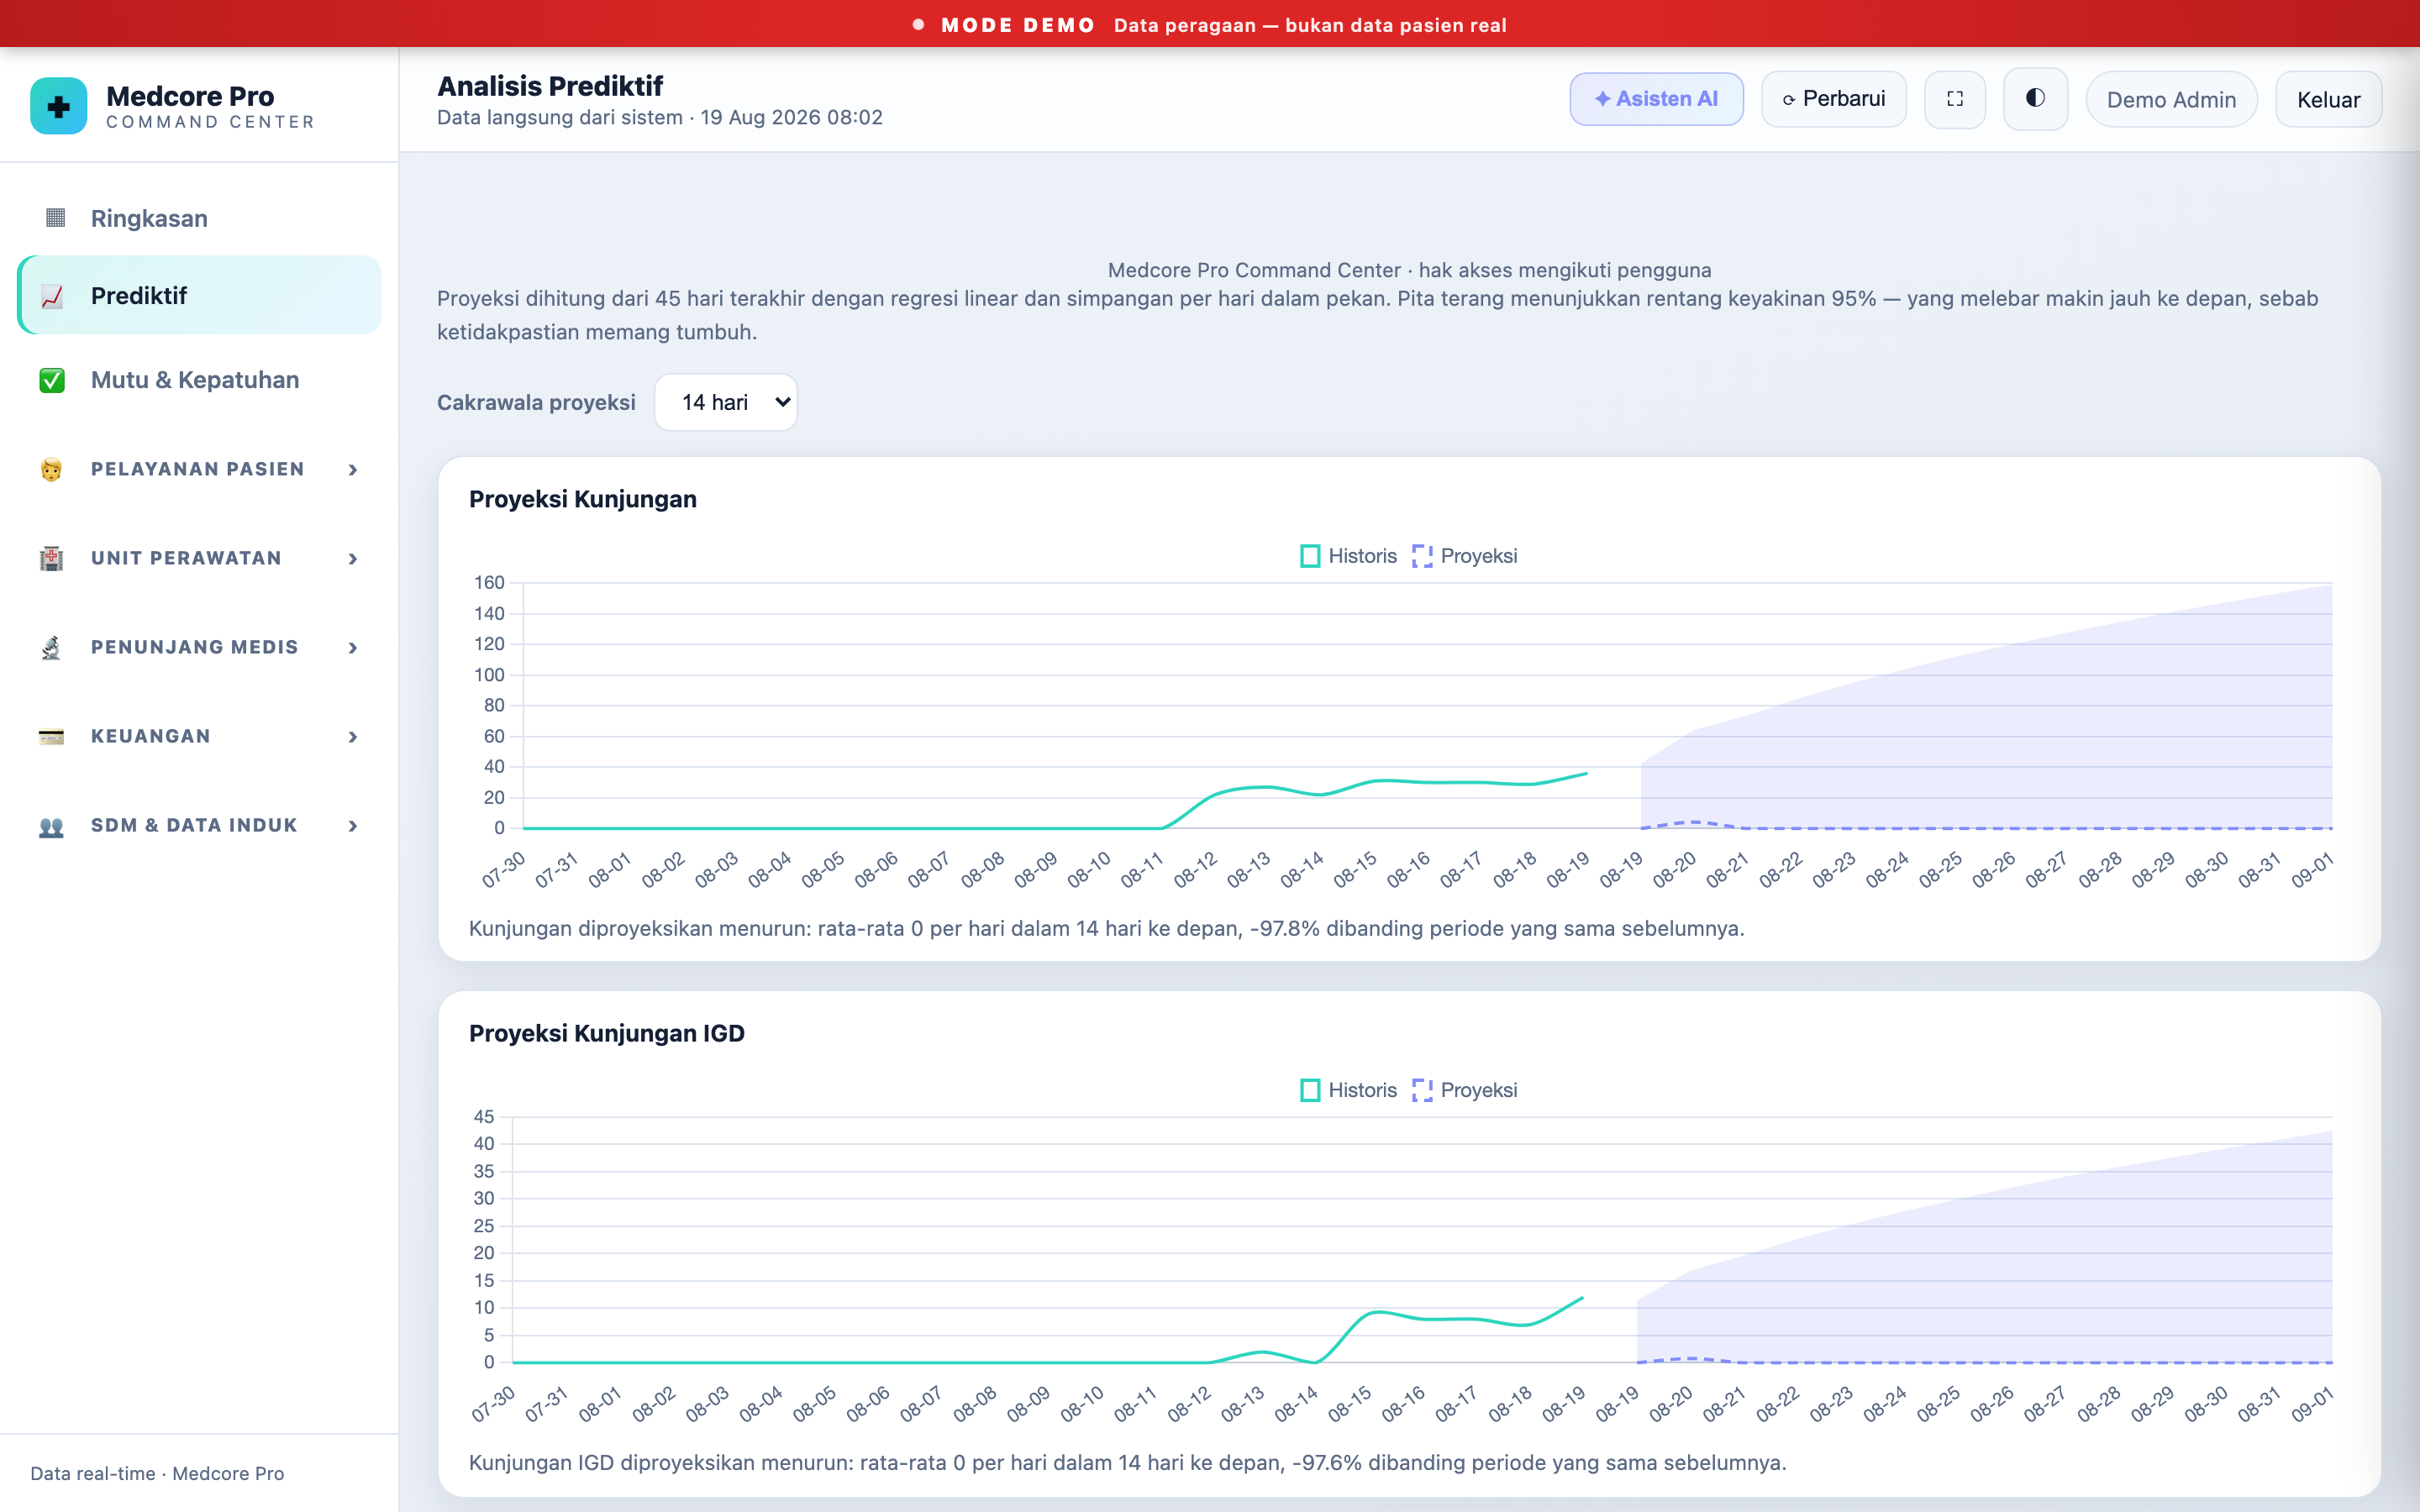The height and width of the screenshot is (1512, 2420).
Task: Click the Perbarui refresh button
Action: pos(1834,99)
